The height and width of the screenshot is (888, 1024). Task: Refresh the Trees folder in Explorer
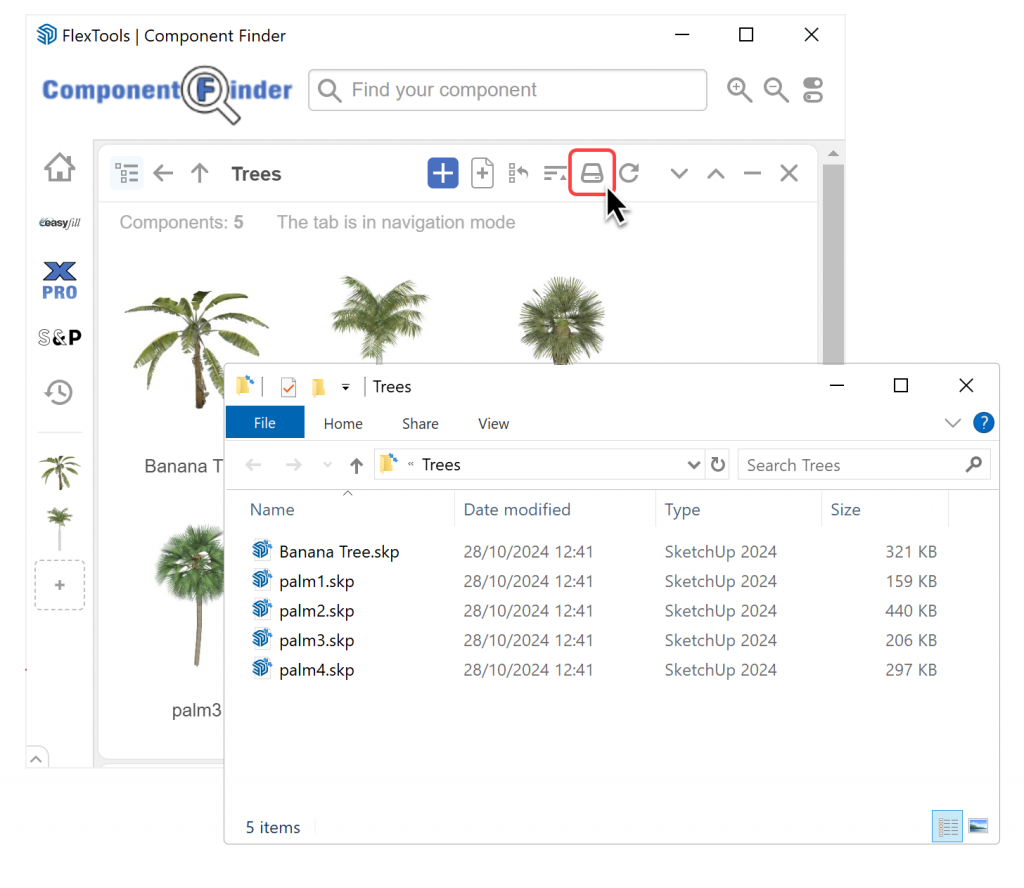tap(718, 465)
